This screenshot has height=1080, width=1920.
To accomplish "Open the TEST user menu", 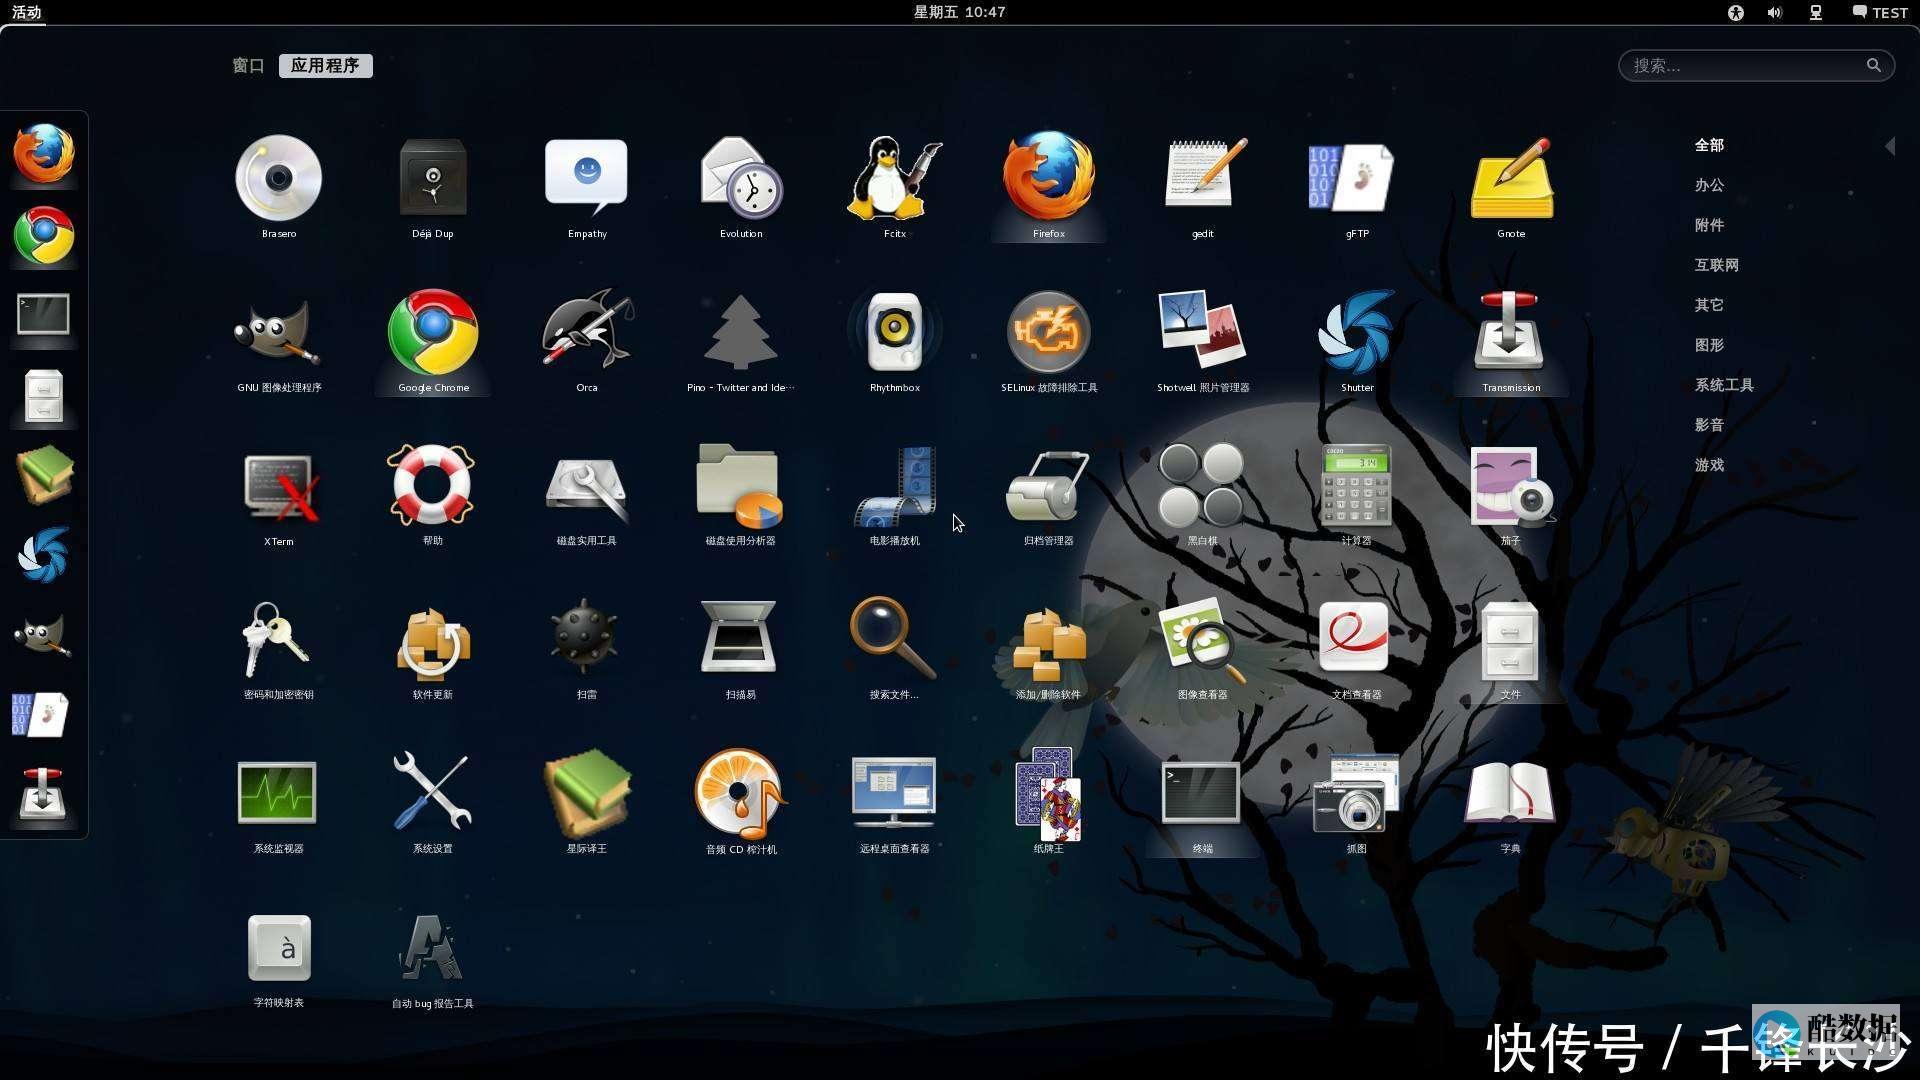I will (1880, 12).
